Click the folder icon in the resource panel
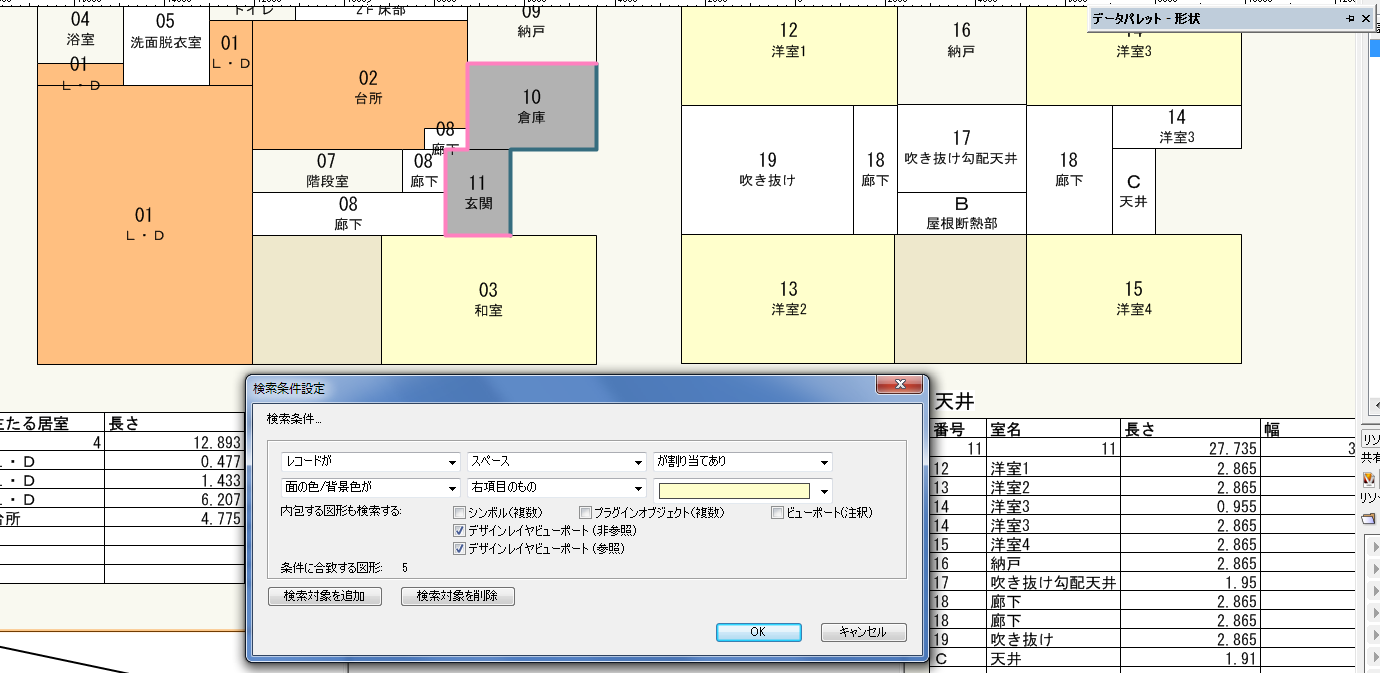Viewport: 1380px width, 673px height. point(1369,518)
